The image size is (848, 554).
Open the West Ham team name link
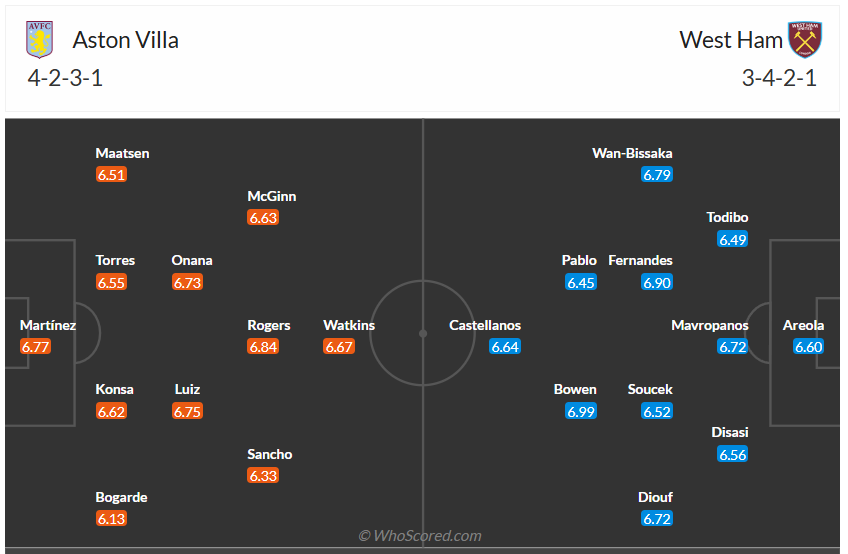(730, 40)
